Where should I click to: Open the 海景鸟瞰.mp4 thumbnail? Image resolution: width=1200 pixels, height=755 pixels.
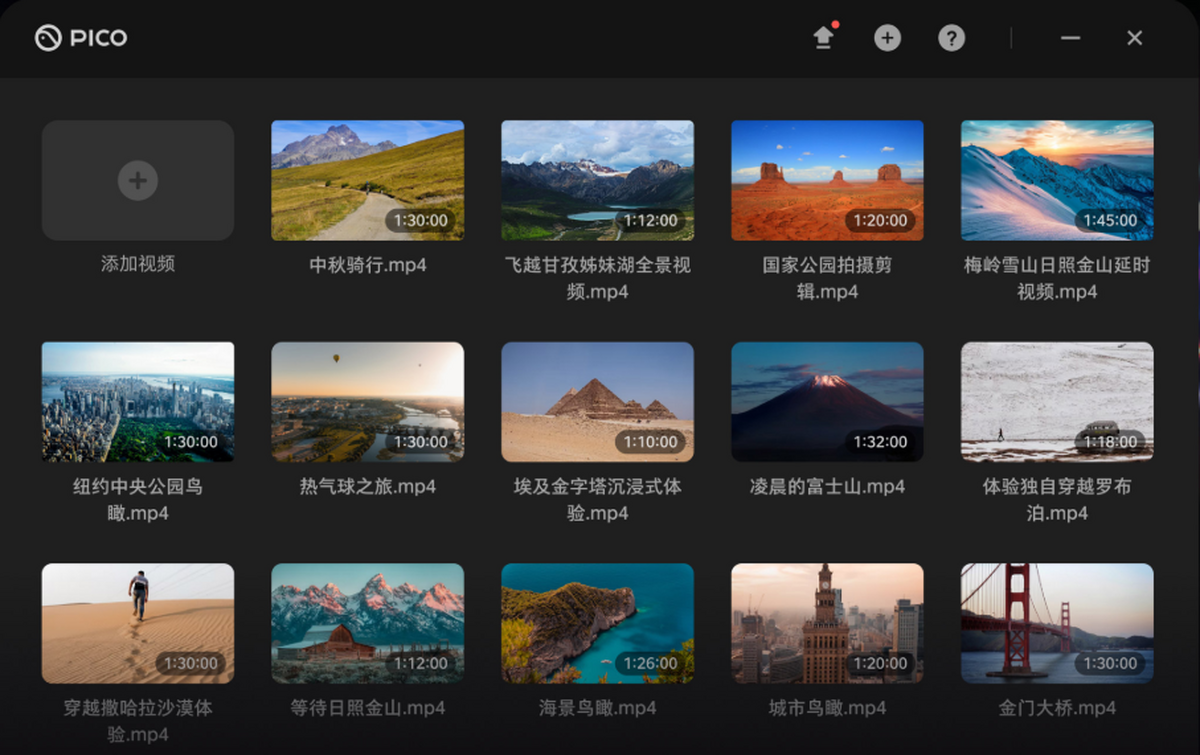click(x=597, y=623)
